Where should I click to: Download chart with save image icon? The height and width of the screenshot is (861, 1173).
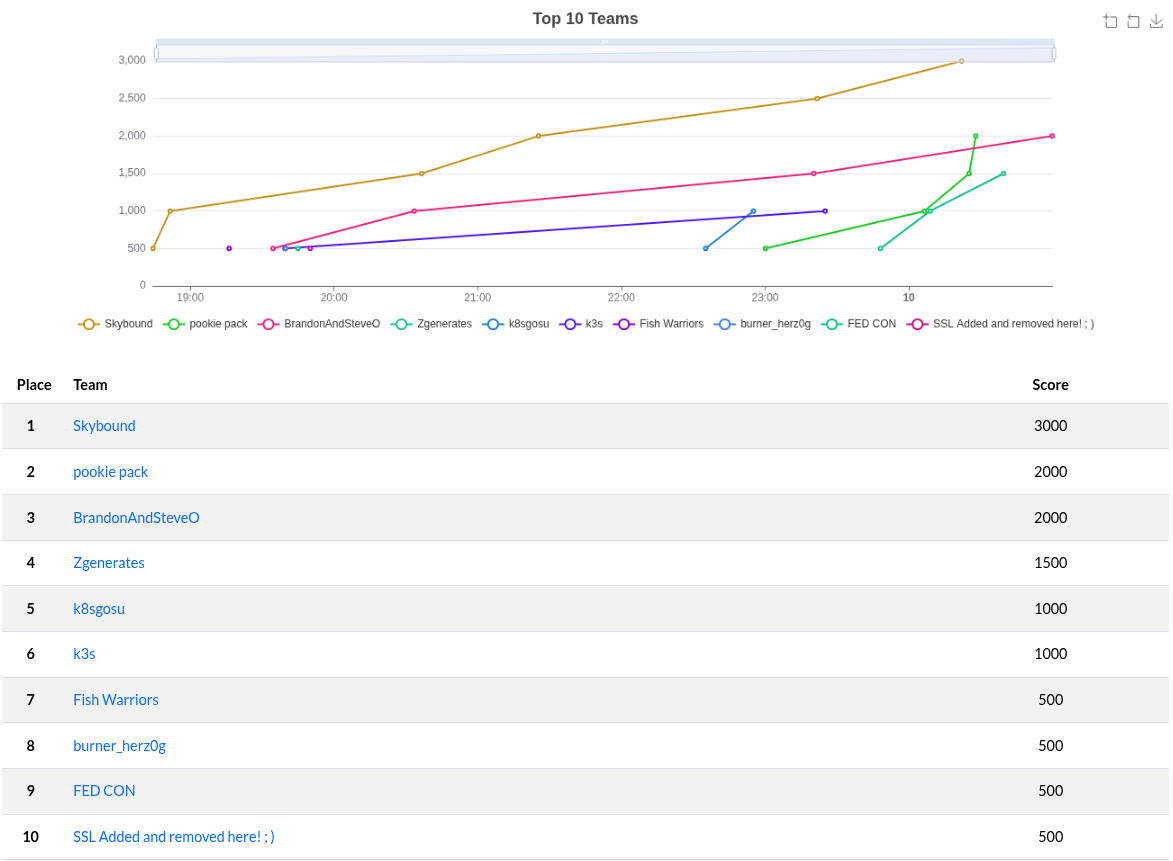coord(1156,21)
